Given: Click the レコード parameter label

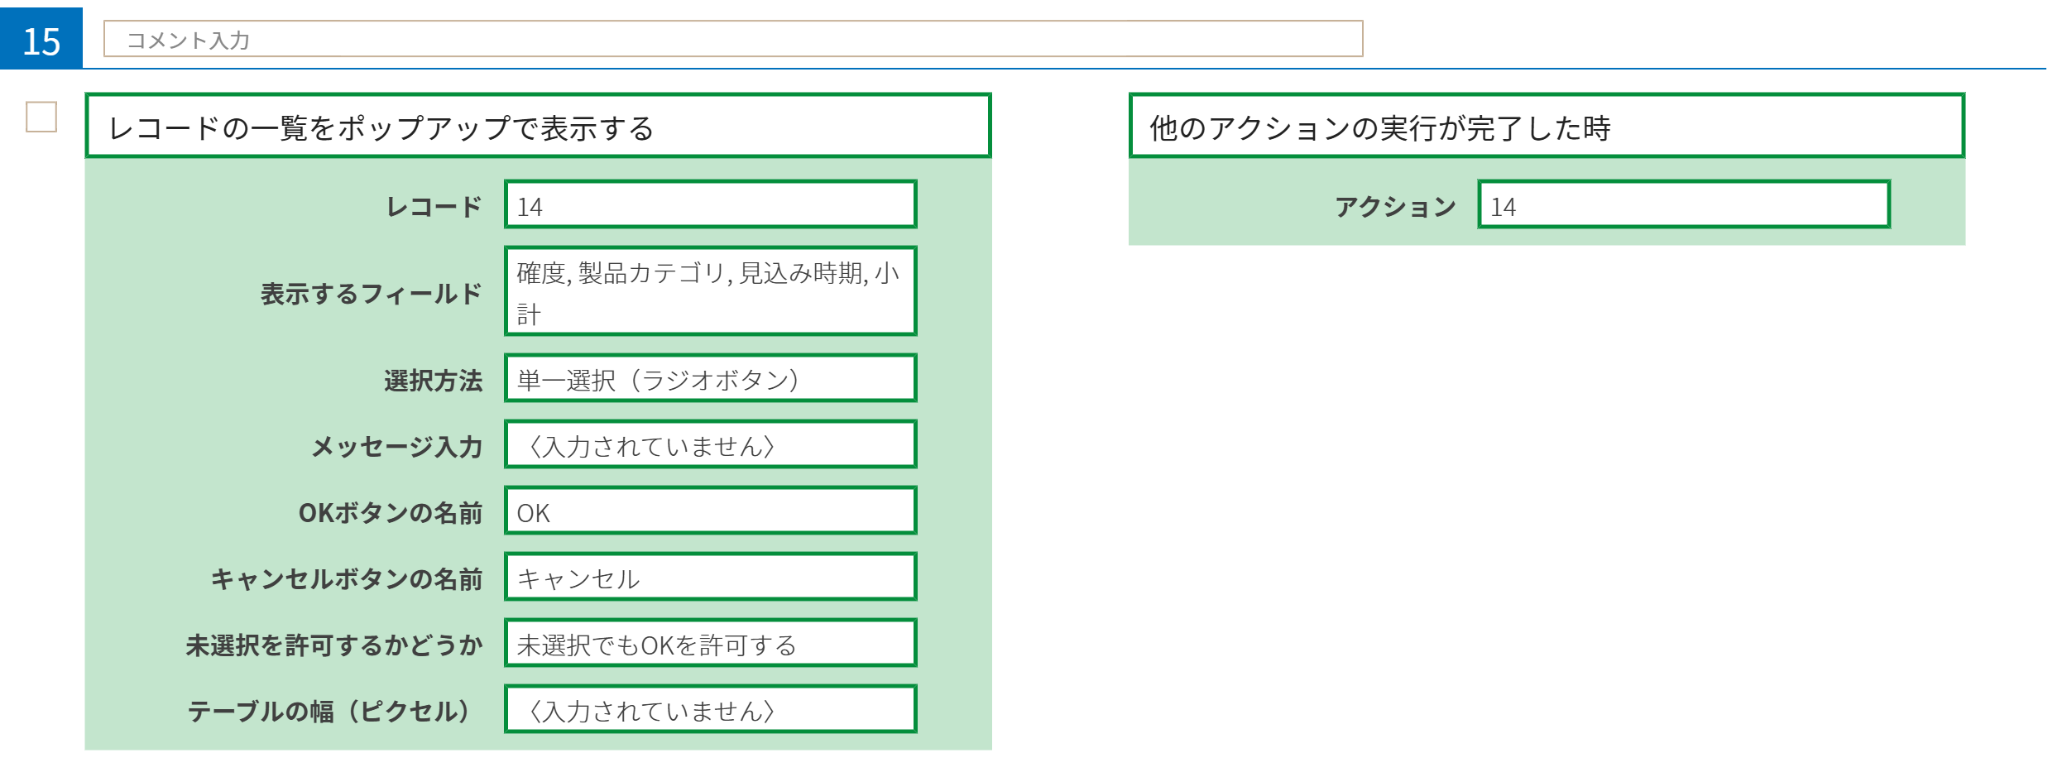Looking at the screenshot, I should (434, 207).
